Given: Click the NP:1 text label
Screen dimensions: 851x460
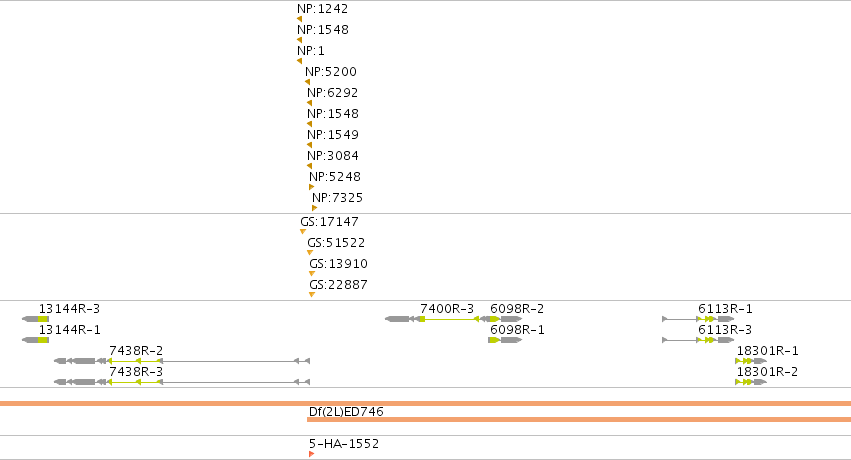Looking at the screenshot, I should [x=311, y=51].
